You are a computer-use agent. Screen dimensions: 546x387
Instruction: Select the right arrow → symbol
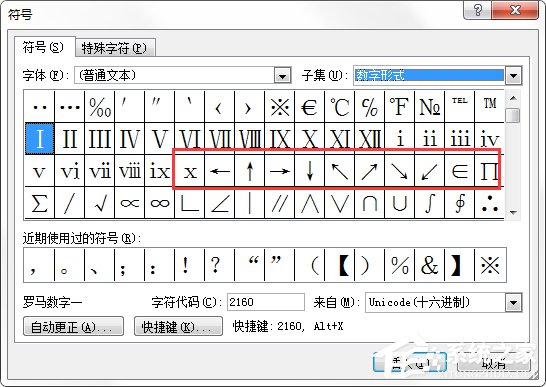click(x=280, y=171)
